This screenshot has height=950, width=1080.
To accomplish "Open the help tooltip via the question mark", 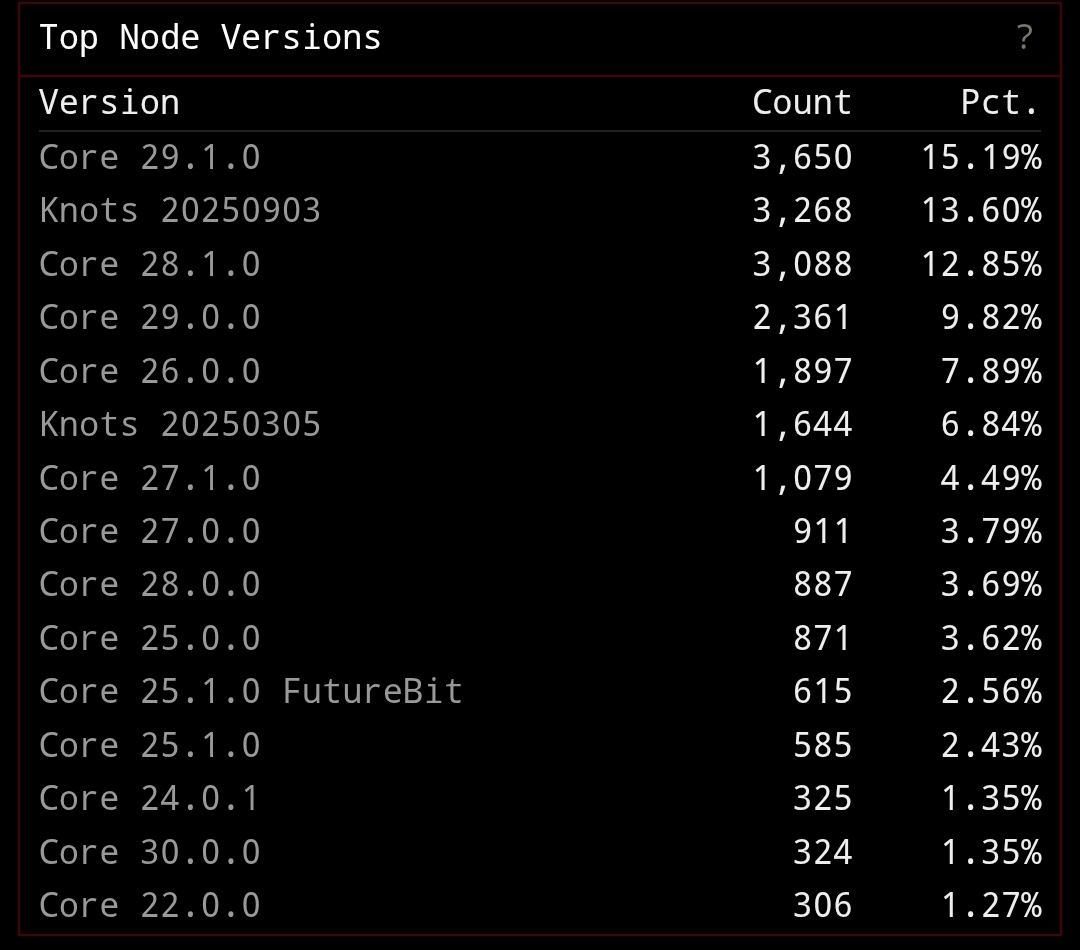I will pos(1022,38).
